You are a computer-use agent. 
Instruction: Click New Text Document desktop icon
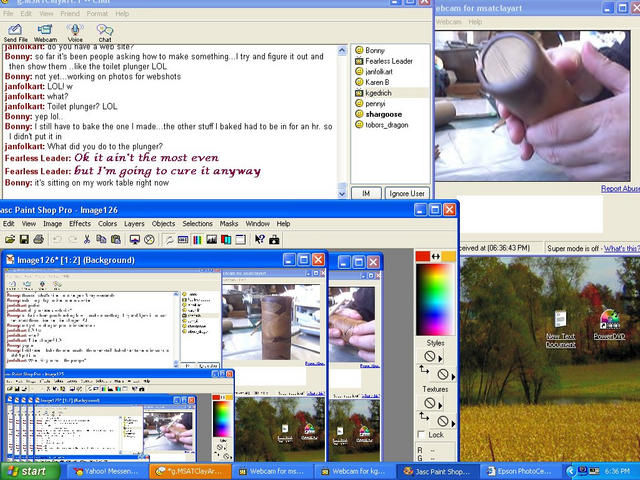[x=560, y=329]
